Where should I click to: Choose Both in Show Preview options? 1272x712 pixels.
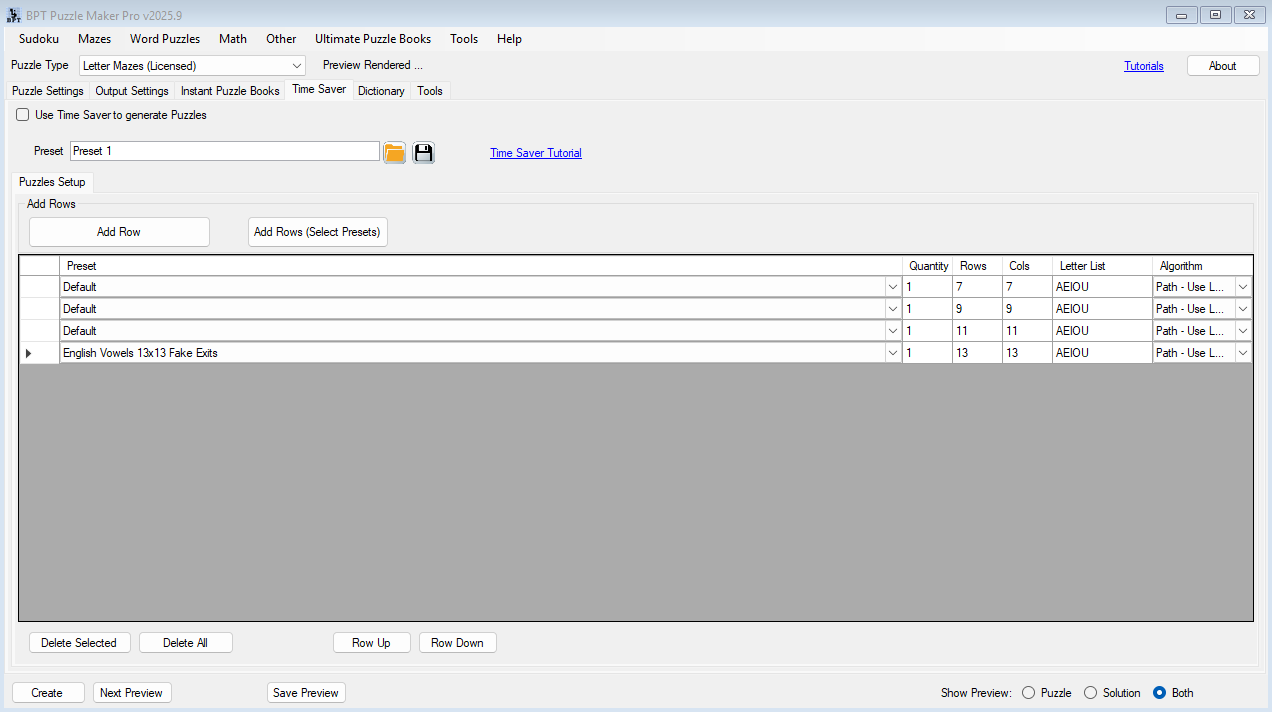click(x=1159, y=692)
